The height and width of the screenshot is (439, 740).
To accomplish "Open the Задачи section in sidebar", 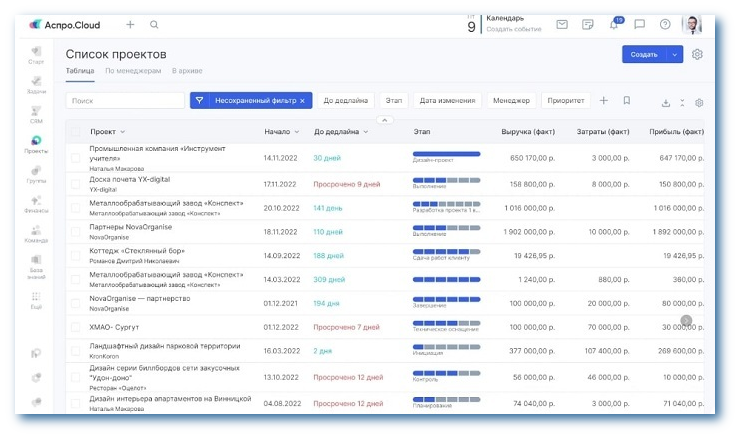I will tap(36, 80).
